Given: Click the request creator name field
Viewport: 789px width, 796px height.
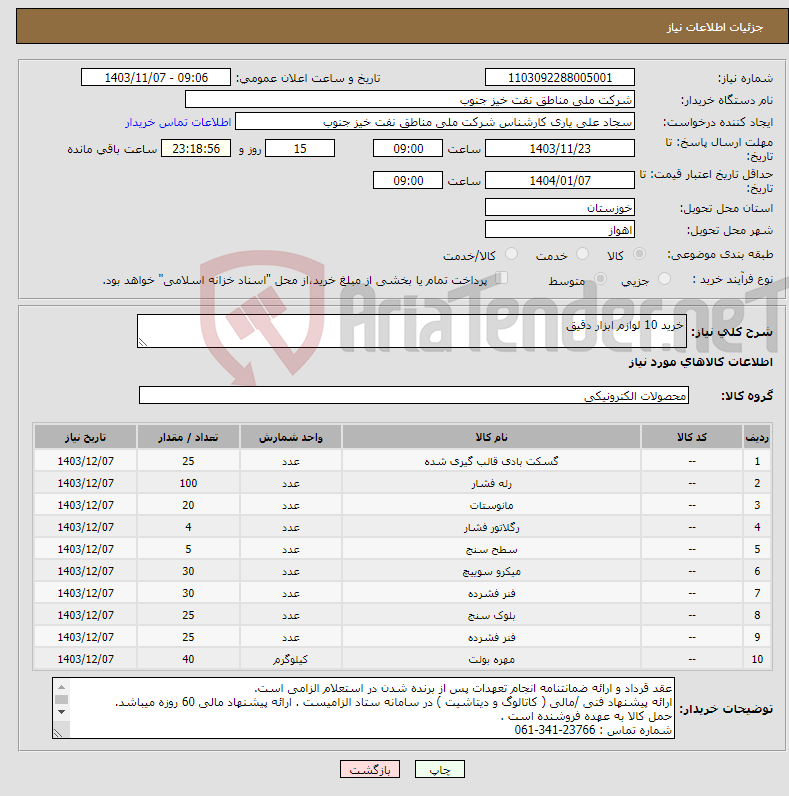Looking at the screenshot, I should [435, 122].
